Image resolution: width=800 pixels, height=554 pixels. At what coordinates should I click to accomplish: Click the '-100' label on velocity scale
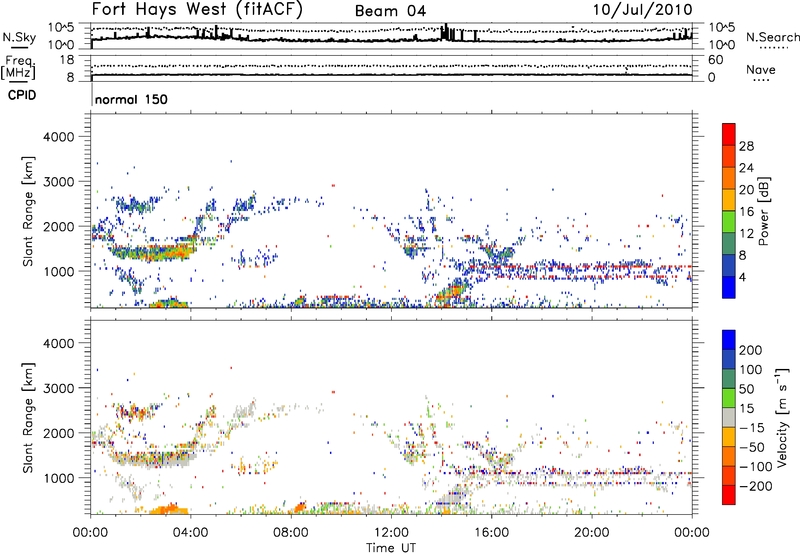[x=754, y=467]
